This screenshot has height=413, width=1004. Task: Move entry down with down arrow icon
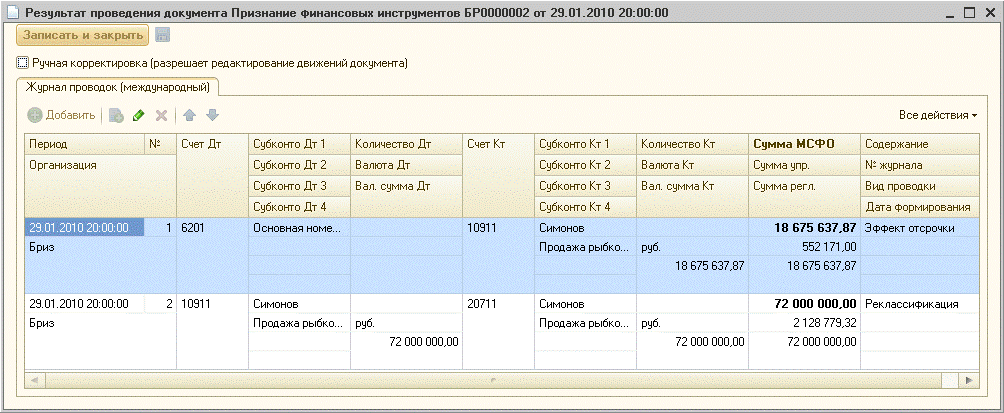point(211,116)
